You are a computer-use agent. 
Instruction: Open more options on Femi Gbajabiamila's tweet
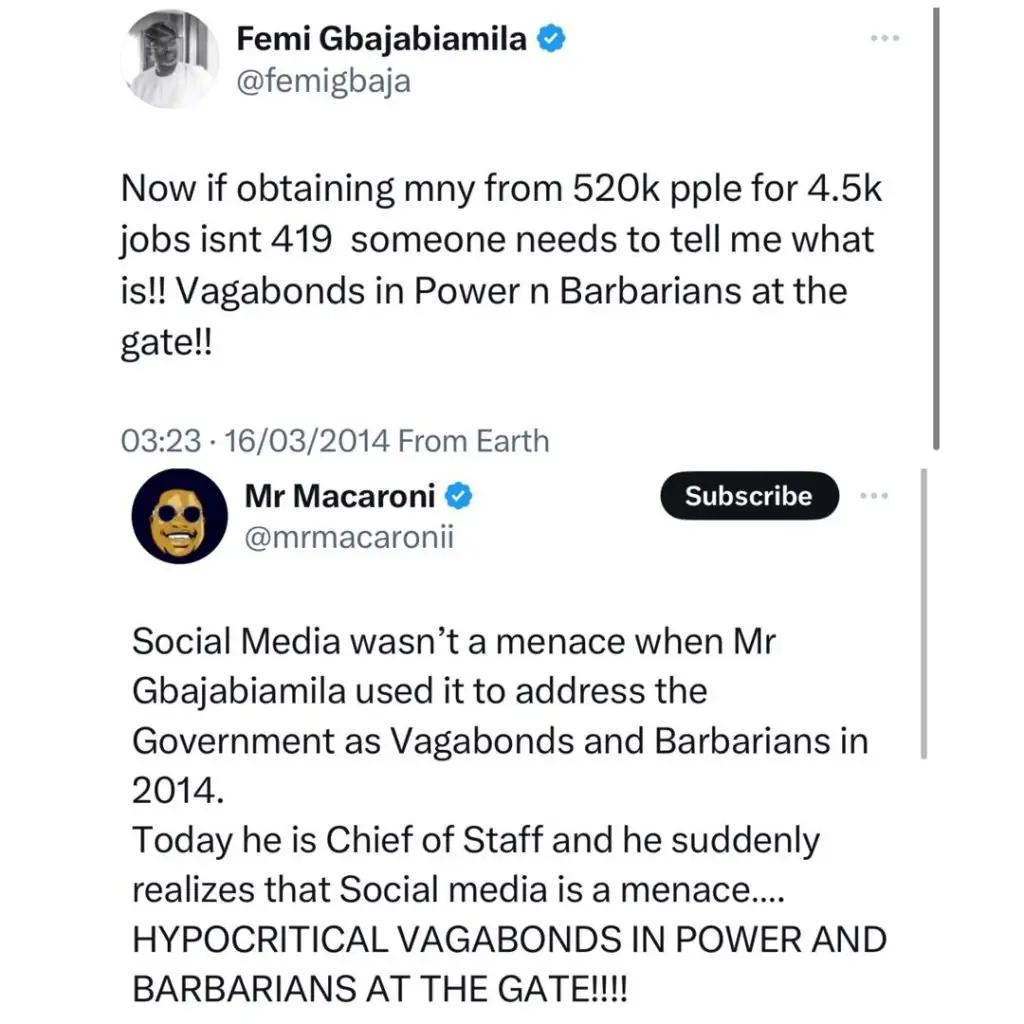point(884,39)
